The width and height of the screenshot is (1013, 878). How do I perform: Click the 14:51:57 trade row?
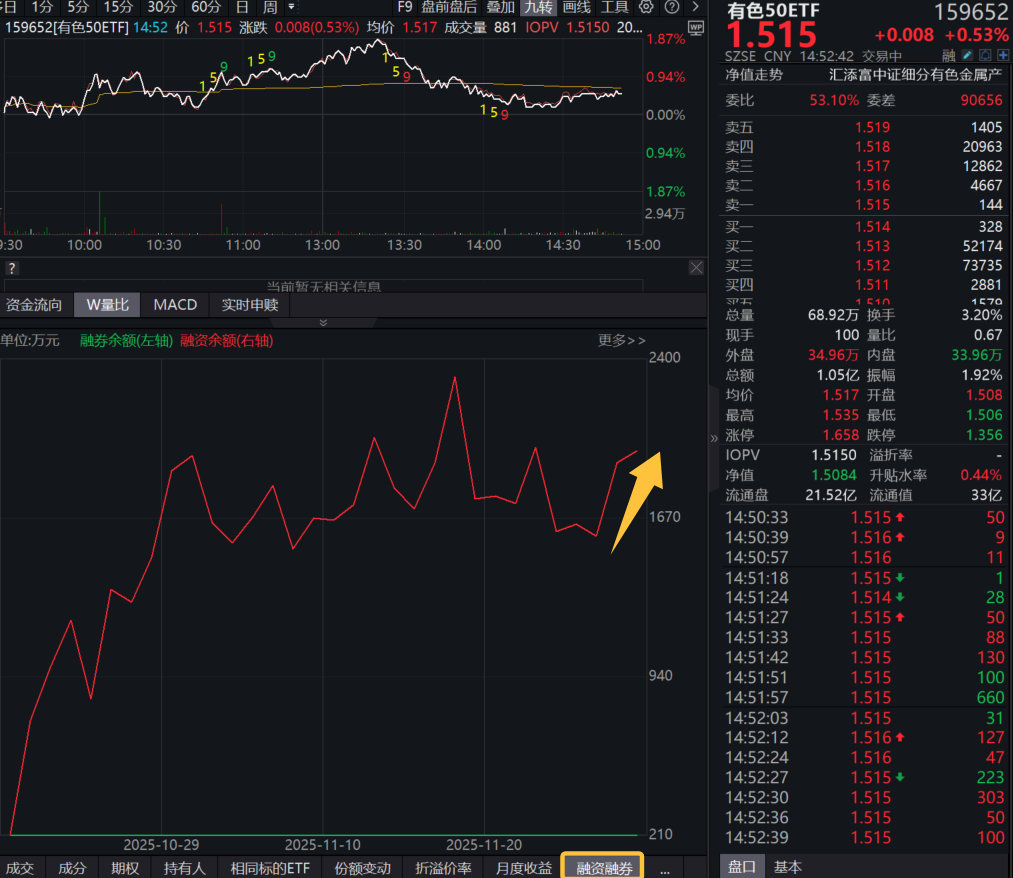coord(864,698)
